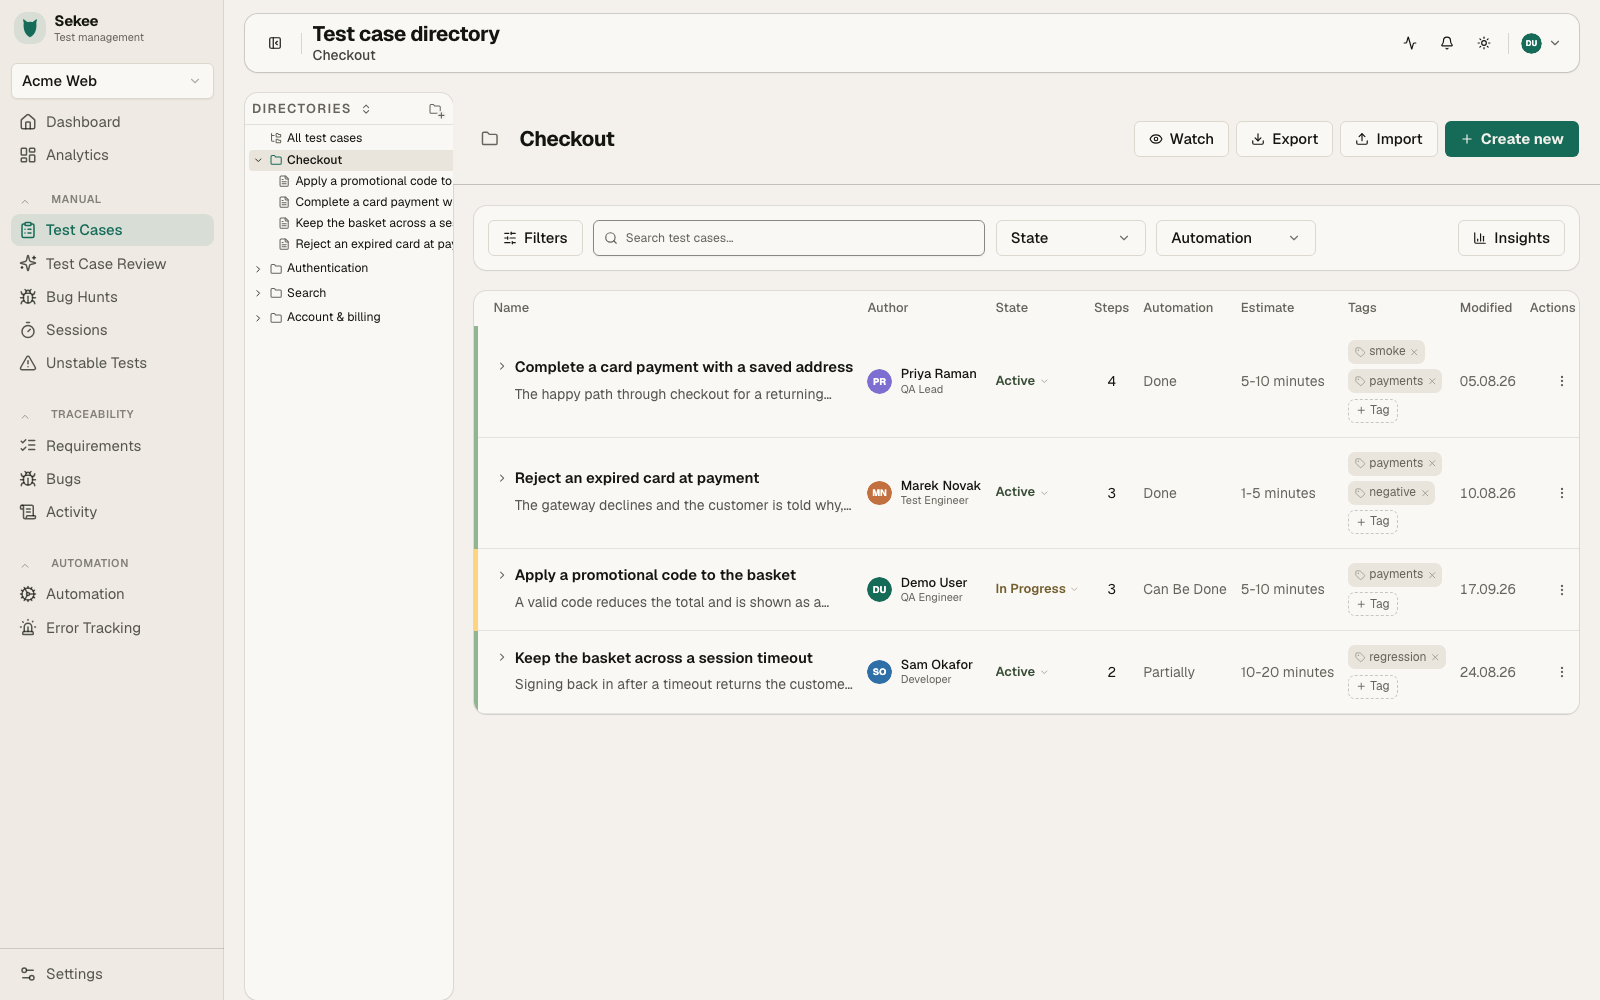The width and height of the screenshot is (1600, 1000).
Task: Expand the Account & billing directory
Action: coord(258,318)
